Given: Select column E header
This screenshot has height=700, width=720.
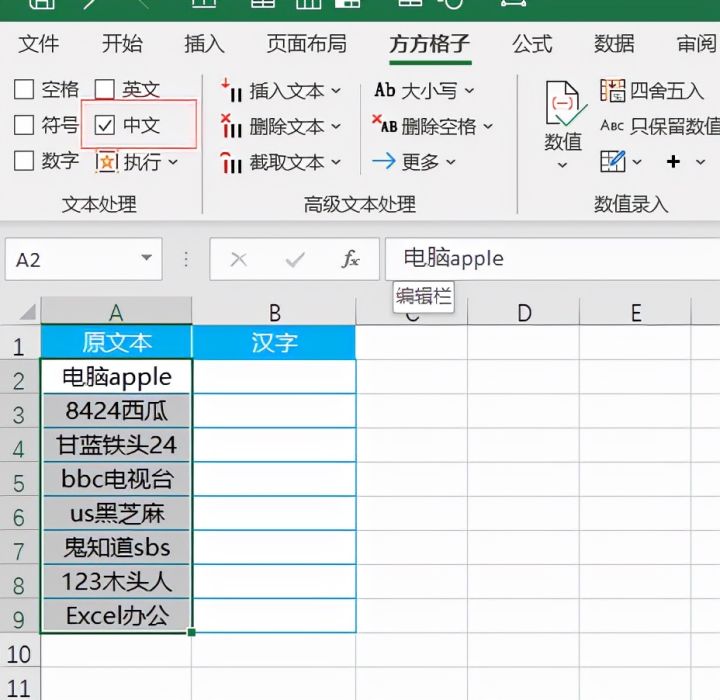Looking at the screenshot, I should pos(636,312).
